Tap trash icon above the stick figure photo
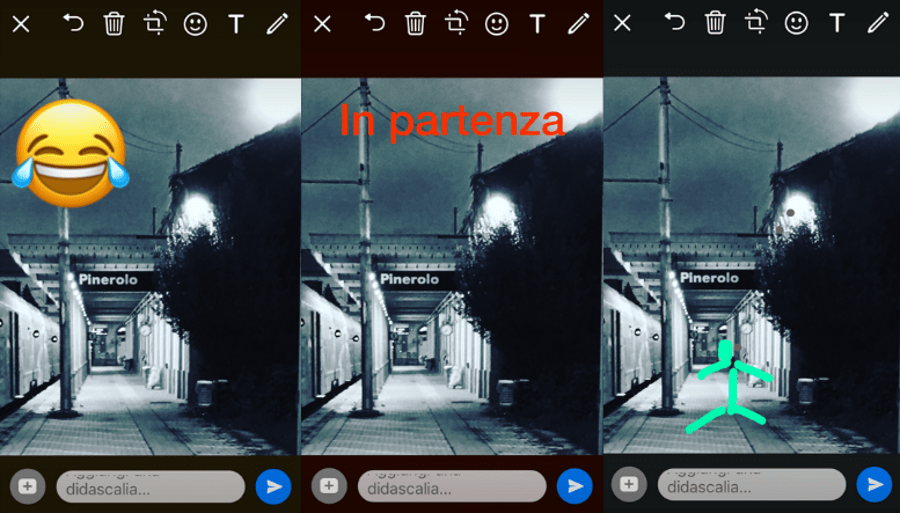The width and height of the screenshot is (900, 513). click(x=715, y=23)
